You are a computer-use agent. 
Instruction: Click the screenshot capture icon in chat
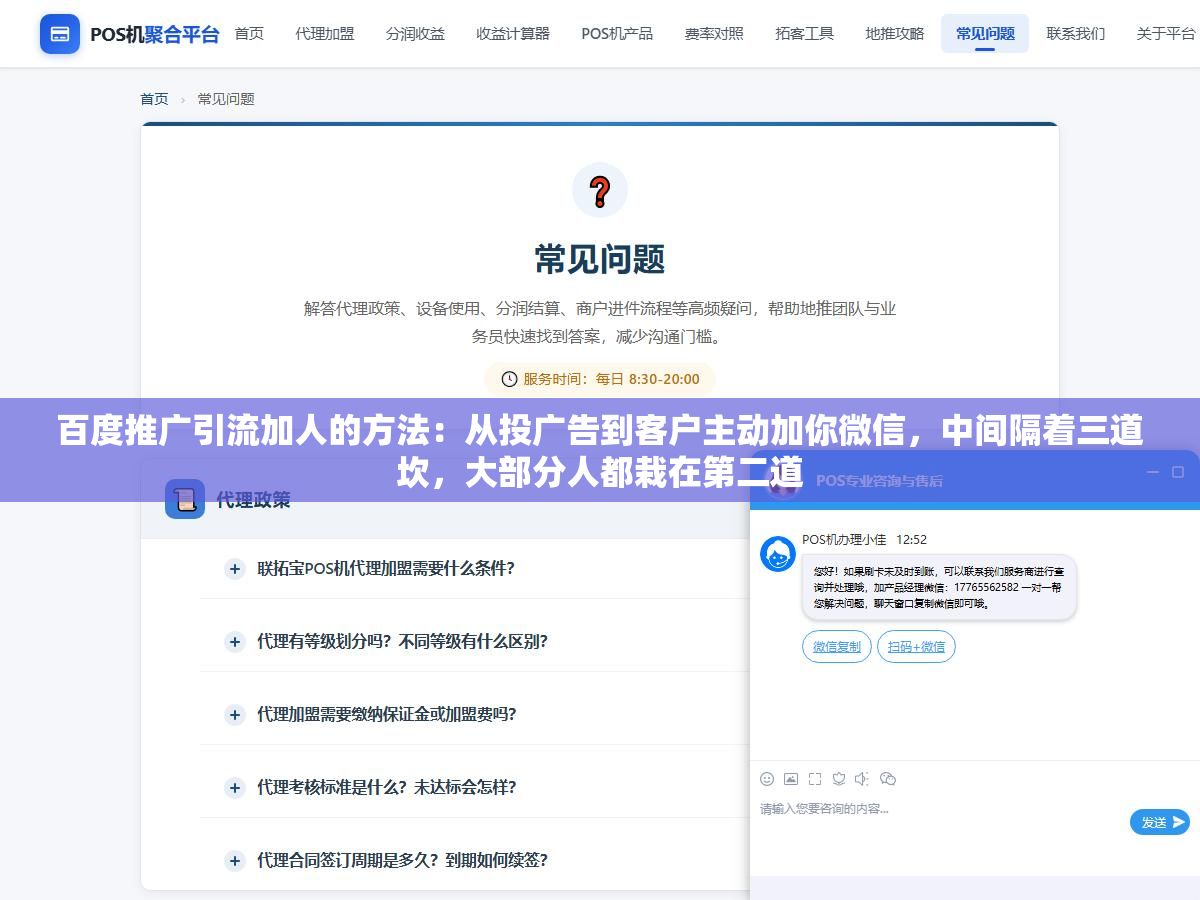pyautogui.click(x=815, y=778)
